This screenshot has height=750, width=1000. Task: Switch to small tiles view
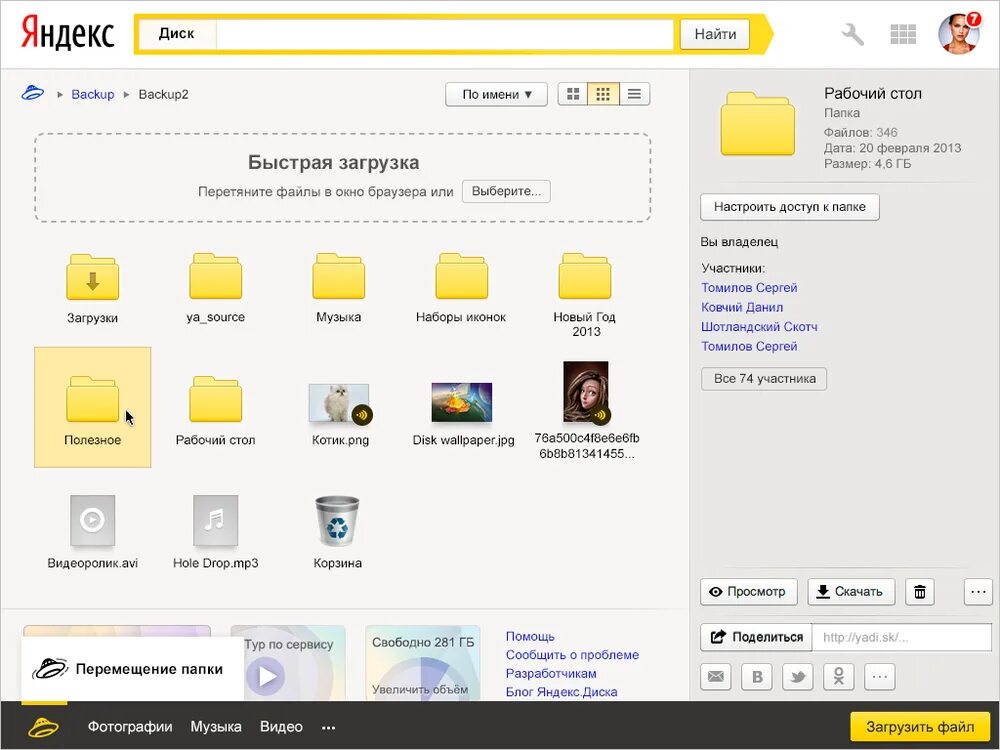[603, 94]
